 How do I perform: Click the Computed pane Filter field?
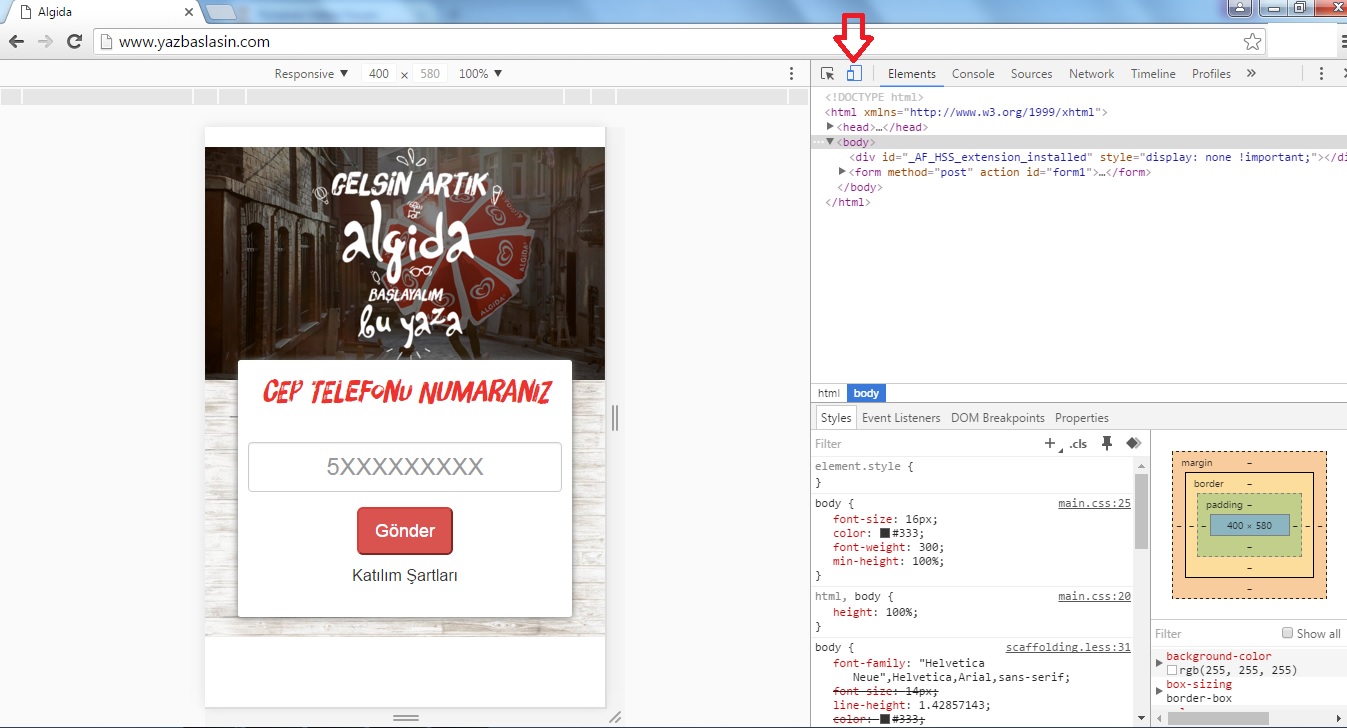pyautogui.click(x=1215, y=633)
